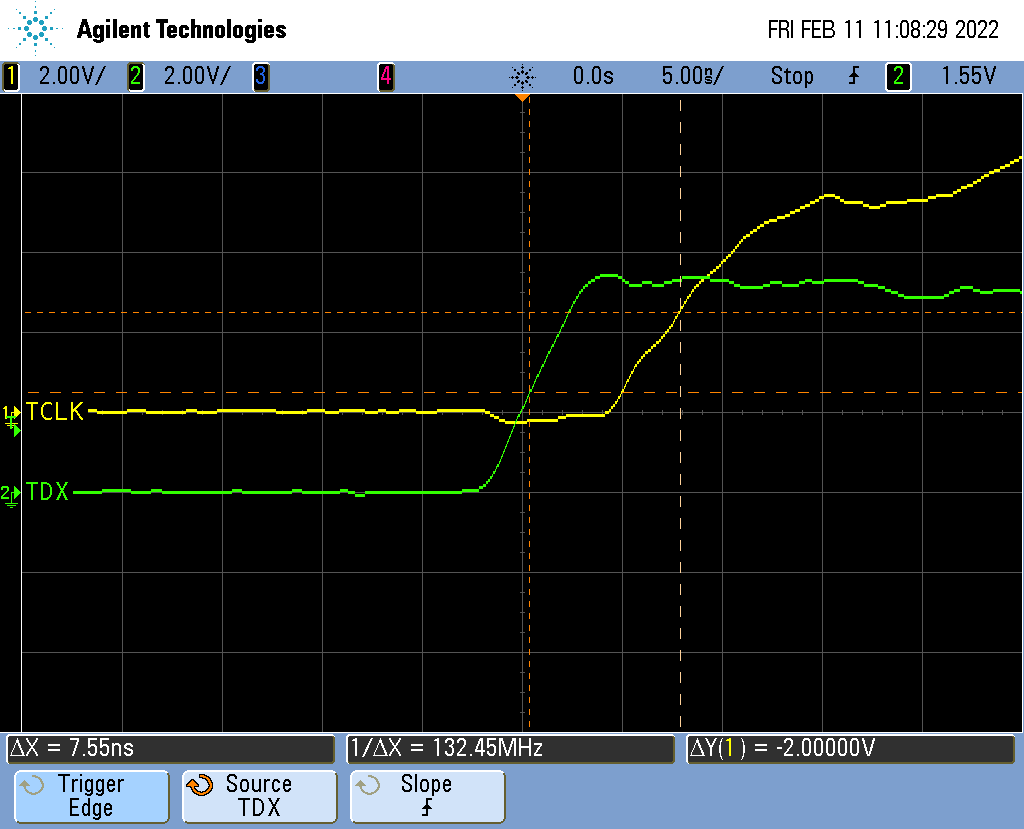Toggle the Stop run status
1024x829 pixels.
(x=791, y=76)
